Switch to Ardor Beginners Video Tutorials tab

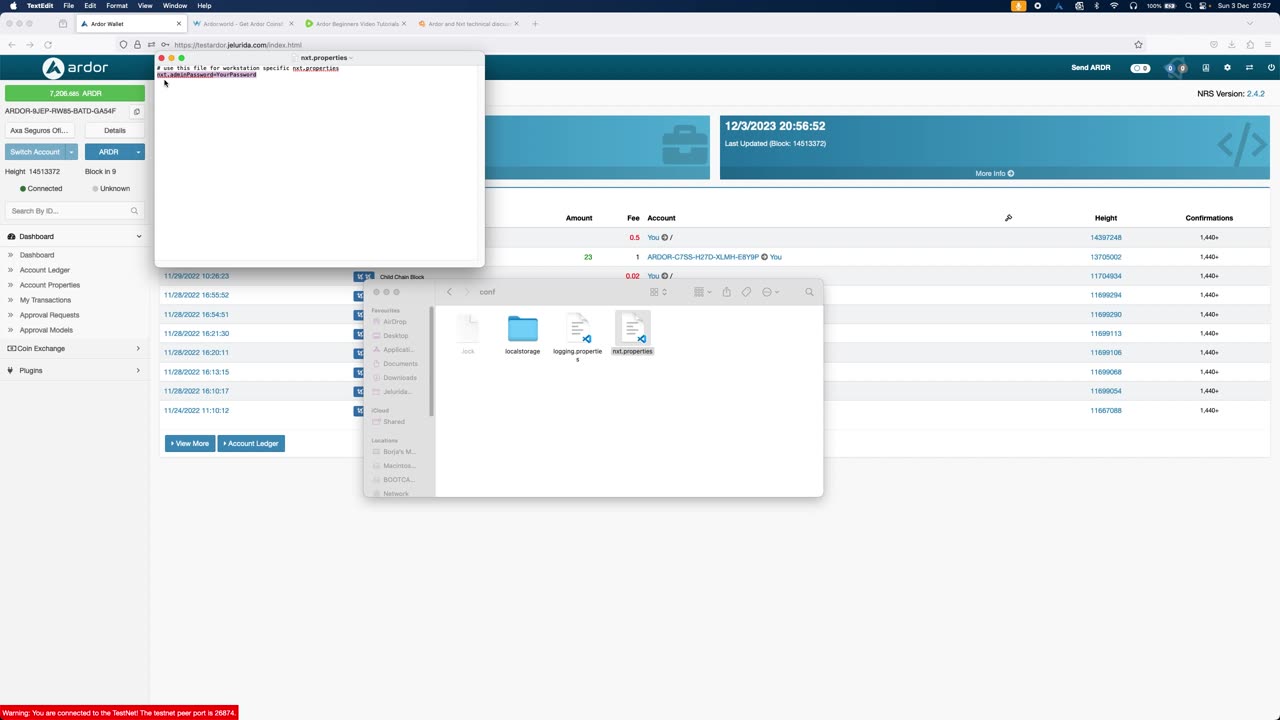coord(356,24)
